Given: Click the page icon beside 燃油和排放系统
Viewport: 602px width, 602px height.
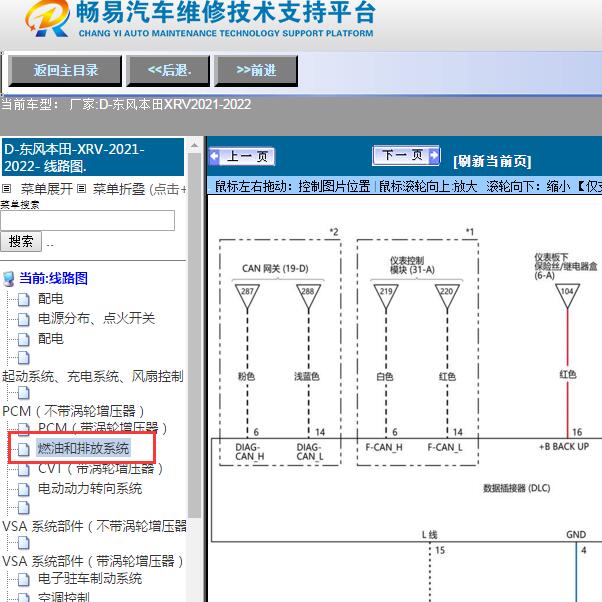Looking at the screenshot, I should click(x=23, y=449).
